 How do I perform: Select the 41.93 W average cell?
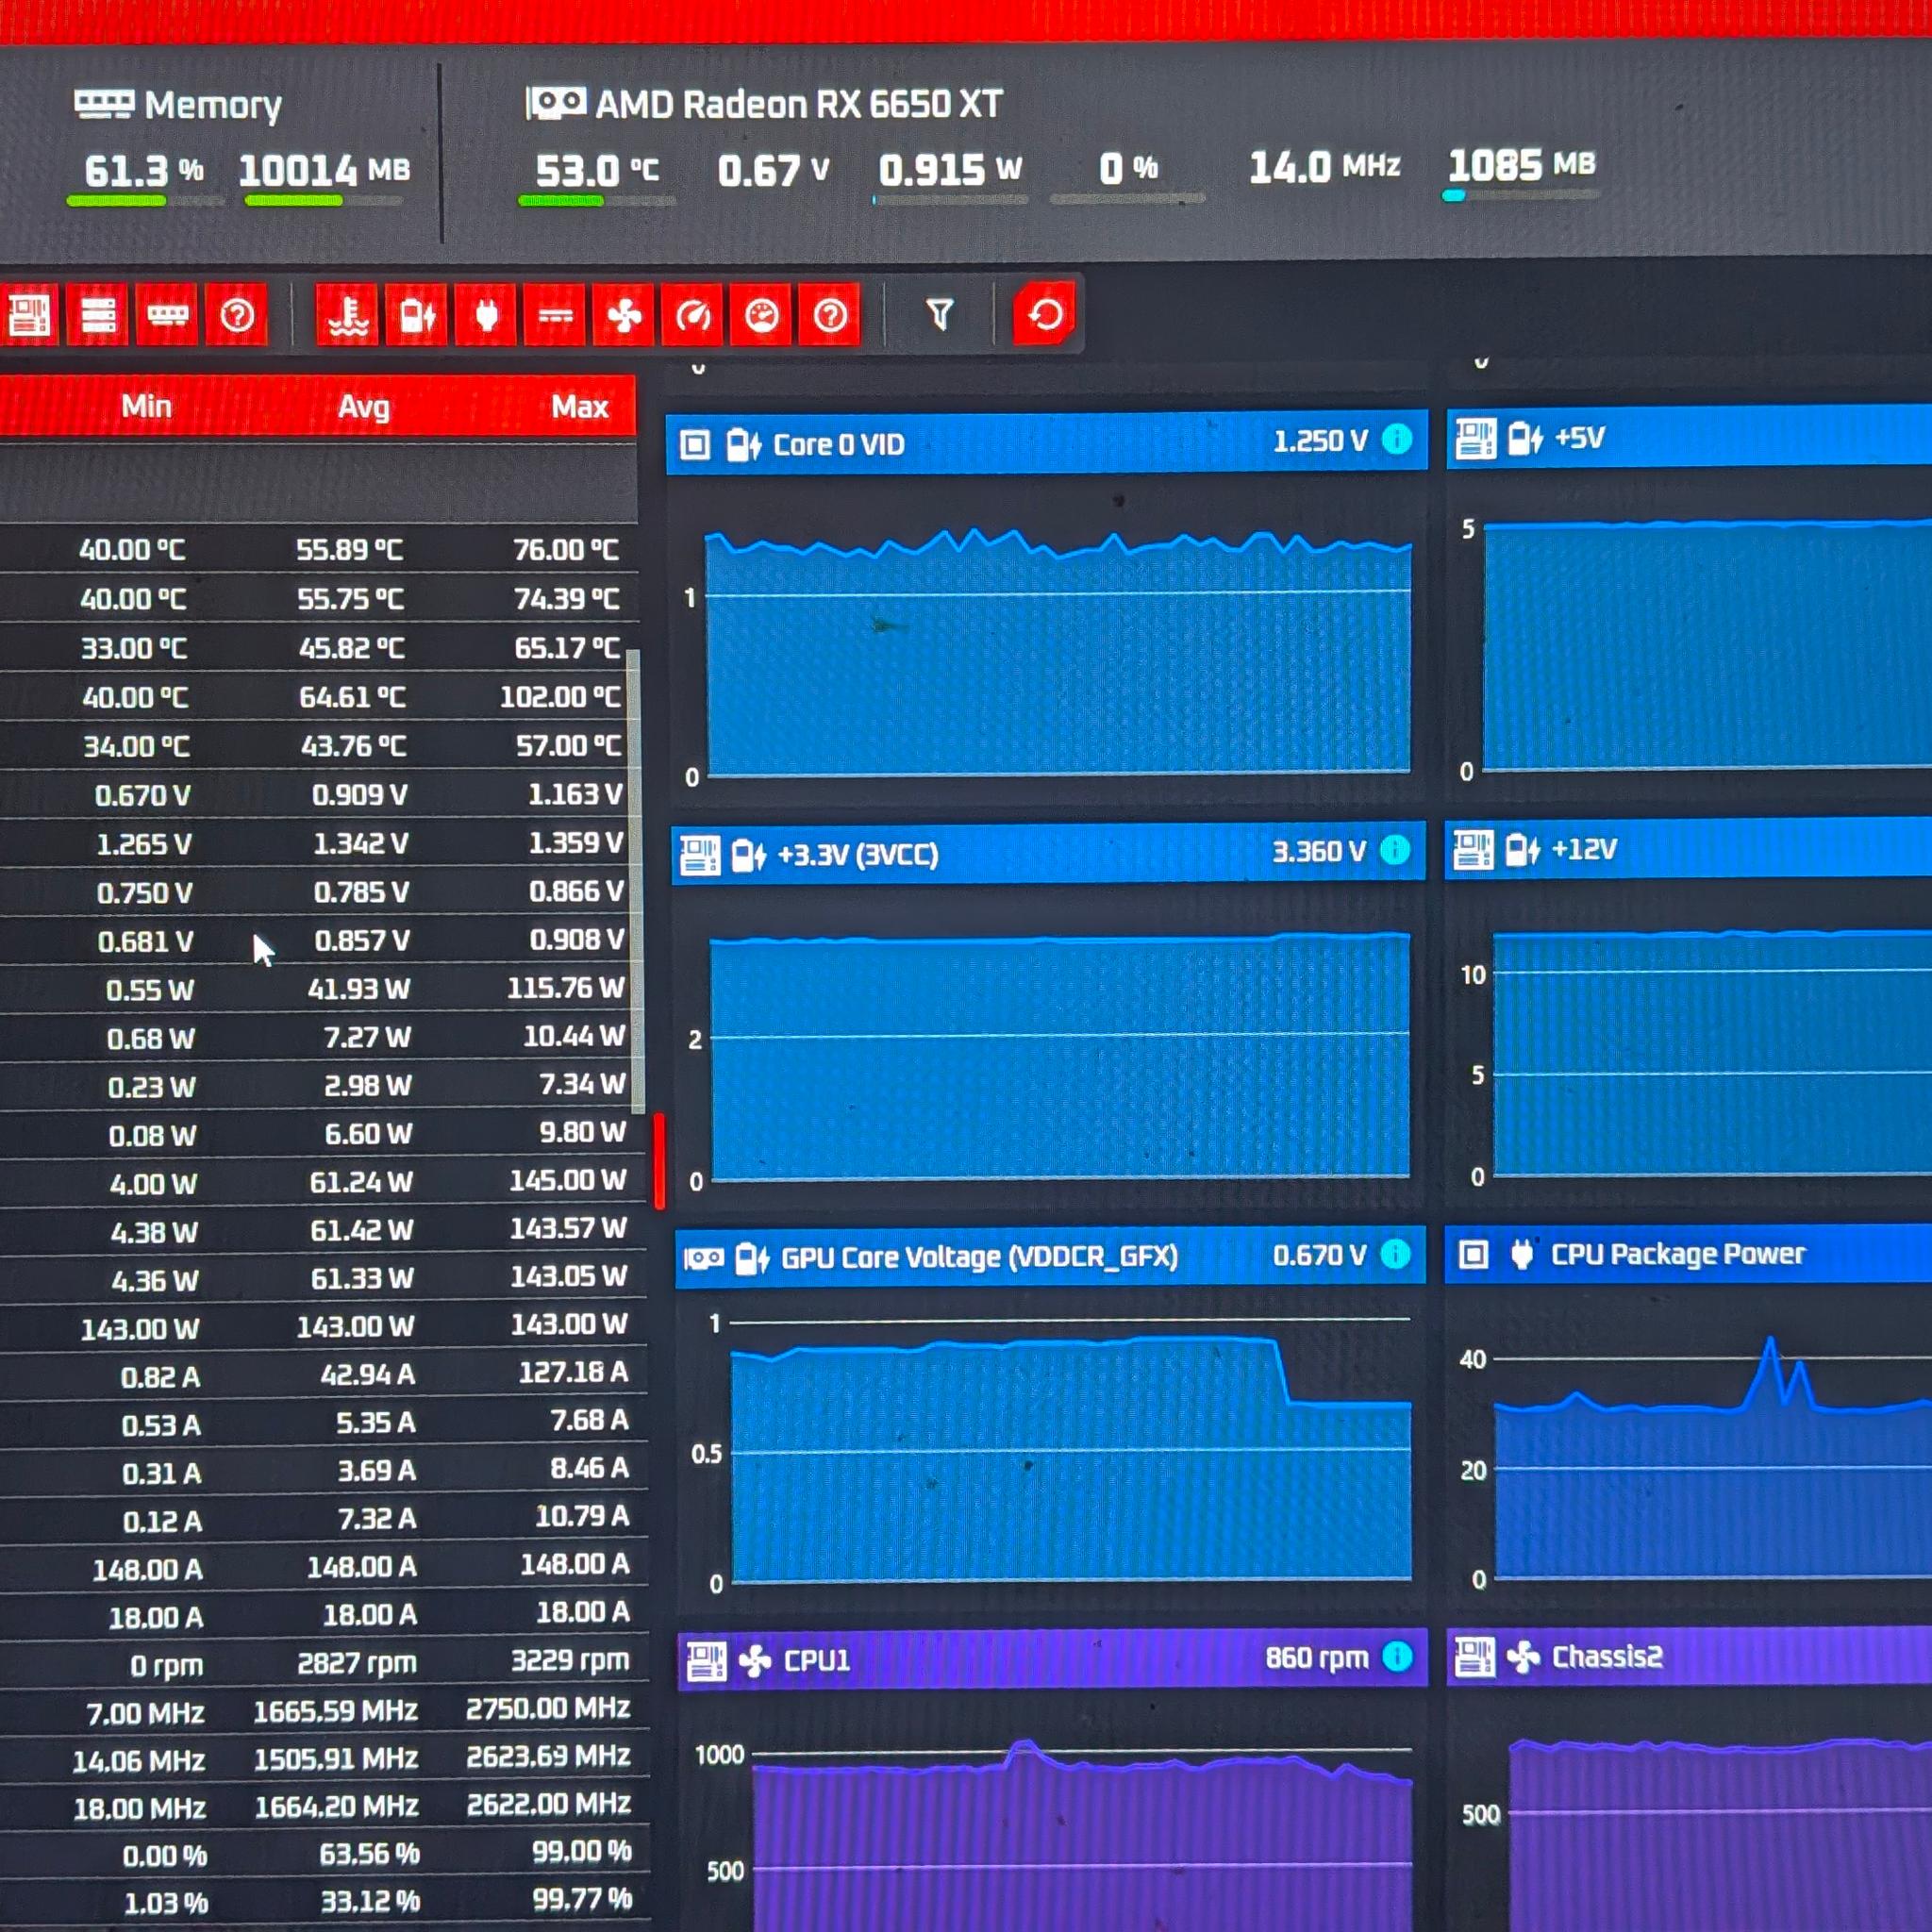pos(359,989)
